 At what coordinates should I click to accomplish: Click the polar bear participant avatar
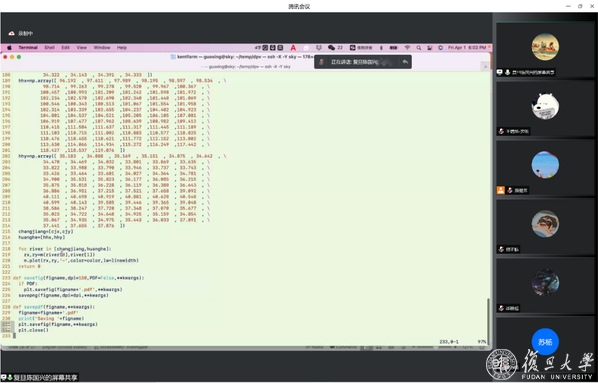pyautogui.click(x=545, y=106)
